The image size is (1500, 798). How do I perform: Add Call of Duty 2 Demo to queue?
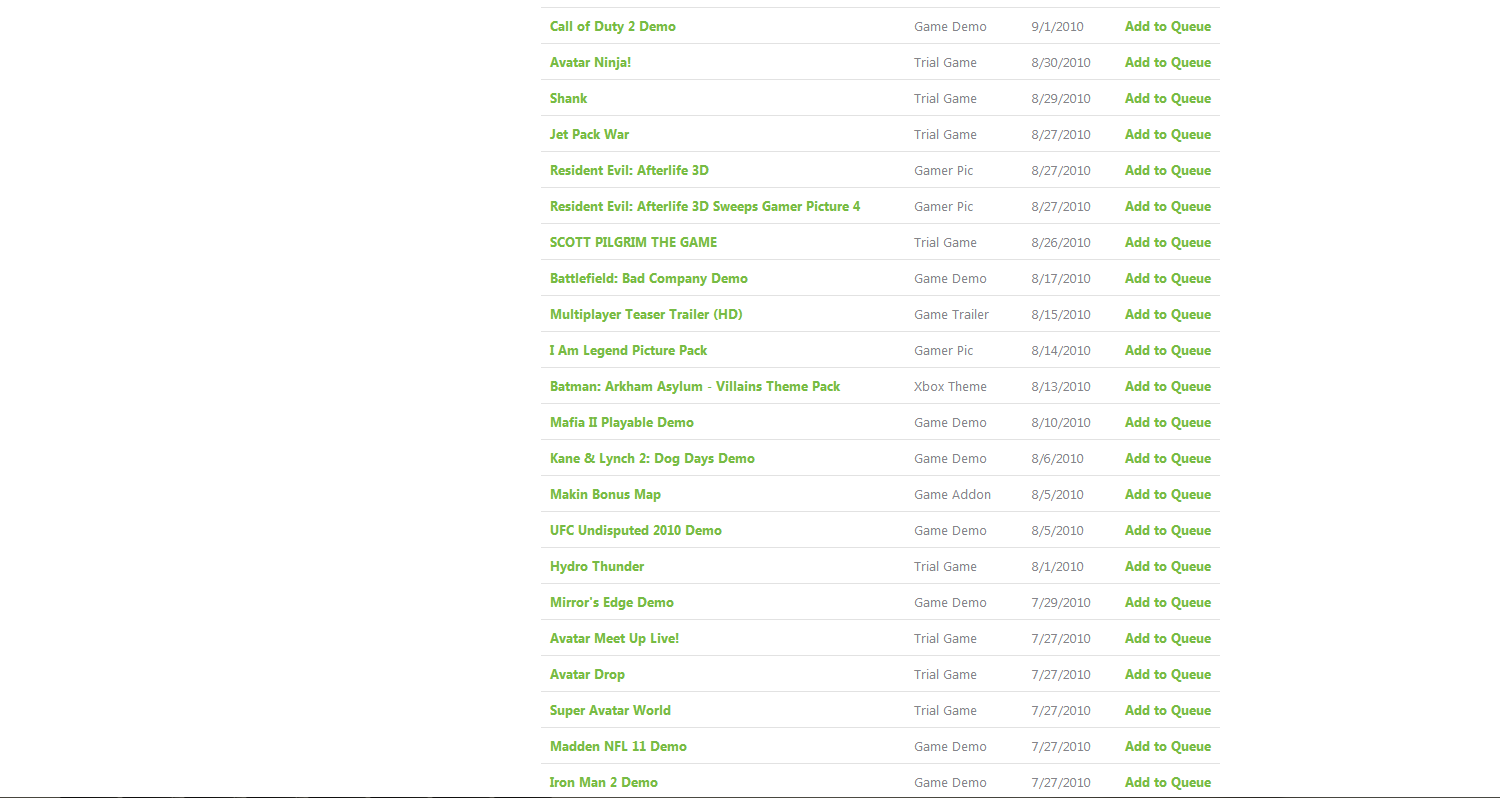click(x=1167, y=27)
